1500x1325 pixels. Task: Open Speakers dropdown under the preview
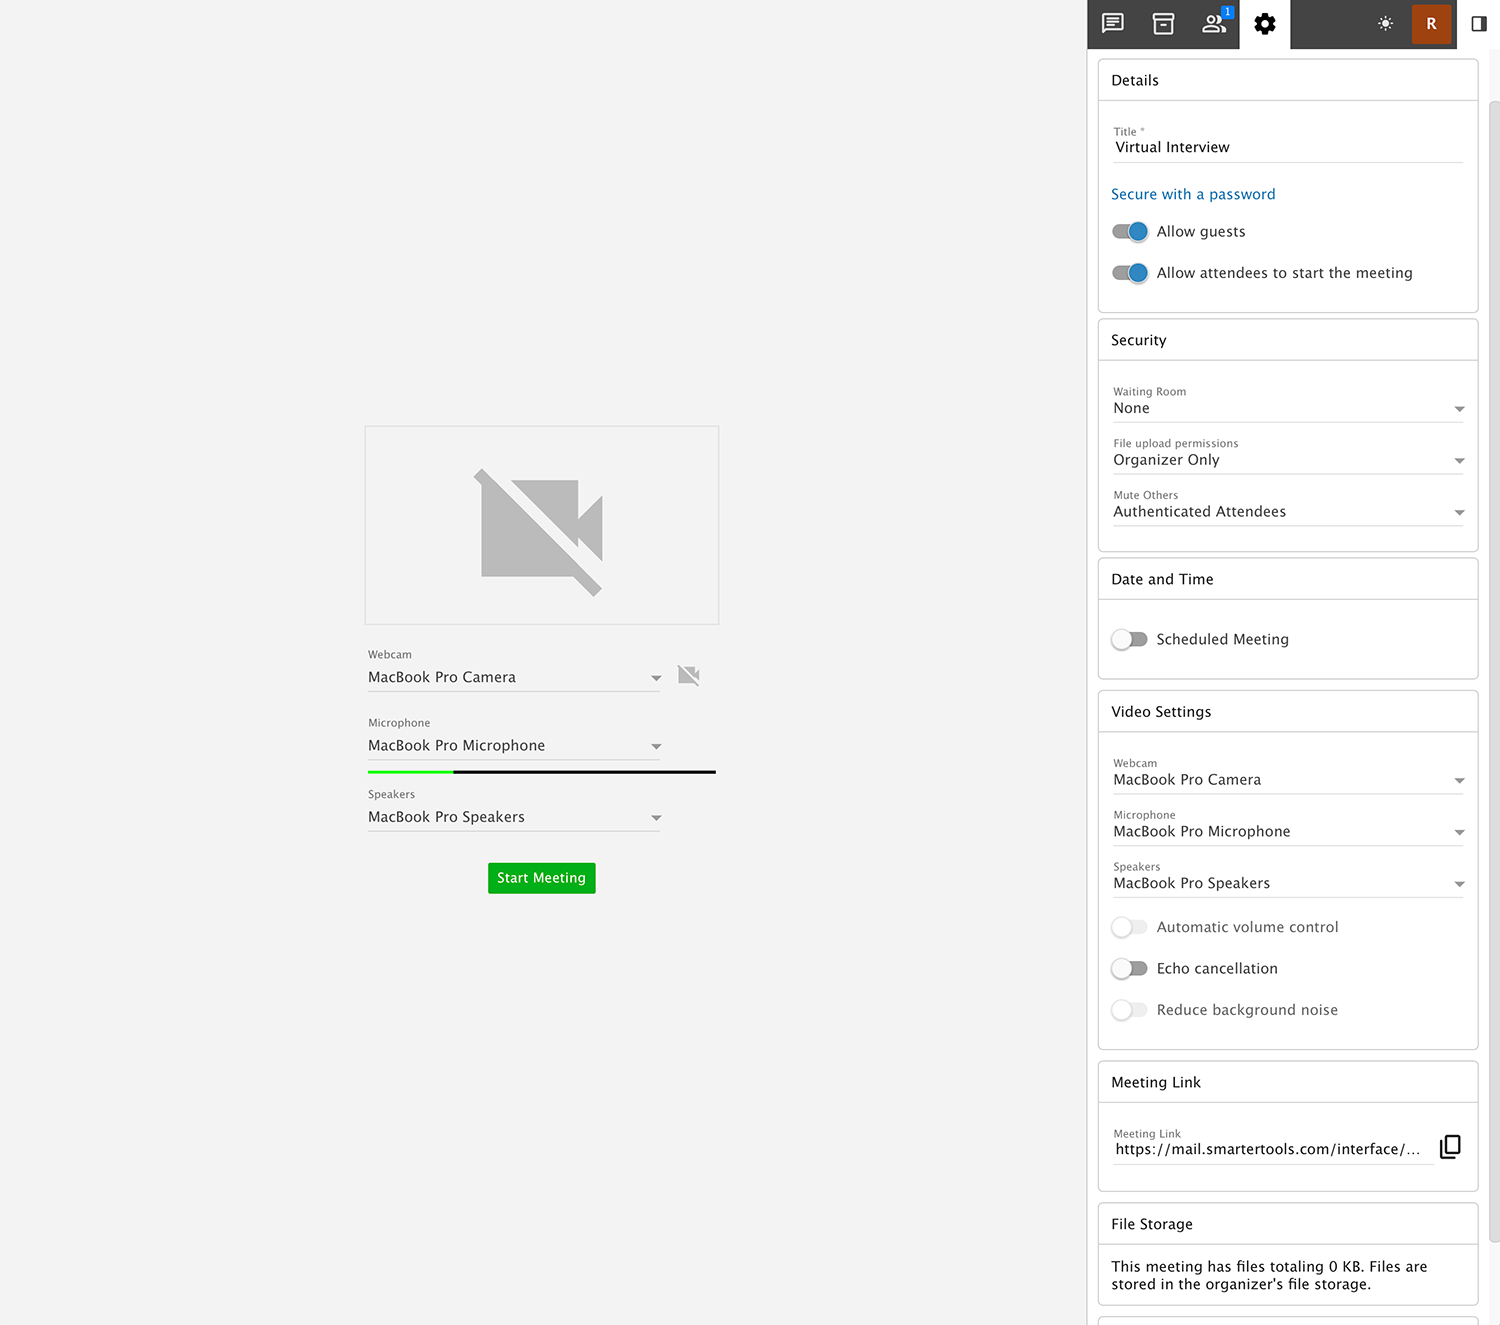click(x=514, y=810)
